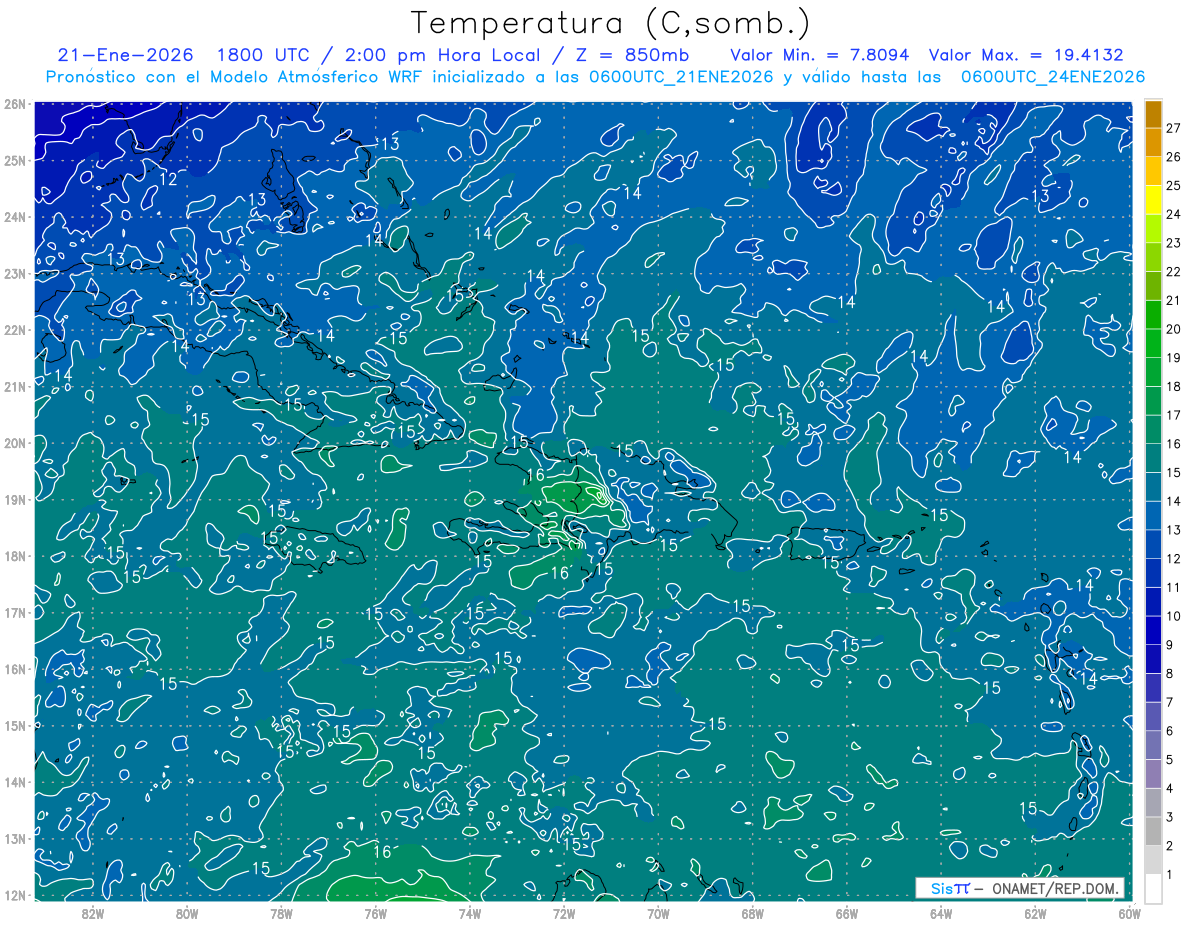This screenshot has width=1200, height=927.
Task: Click the '68W' longitude axis label
Action: pos(752,913)
